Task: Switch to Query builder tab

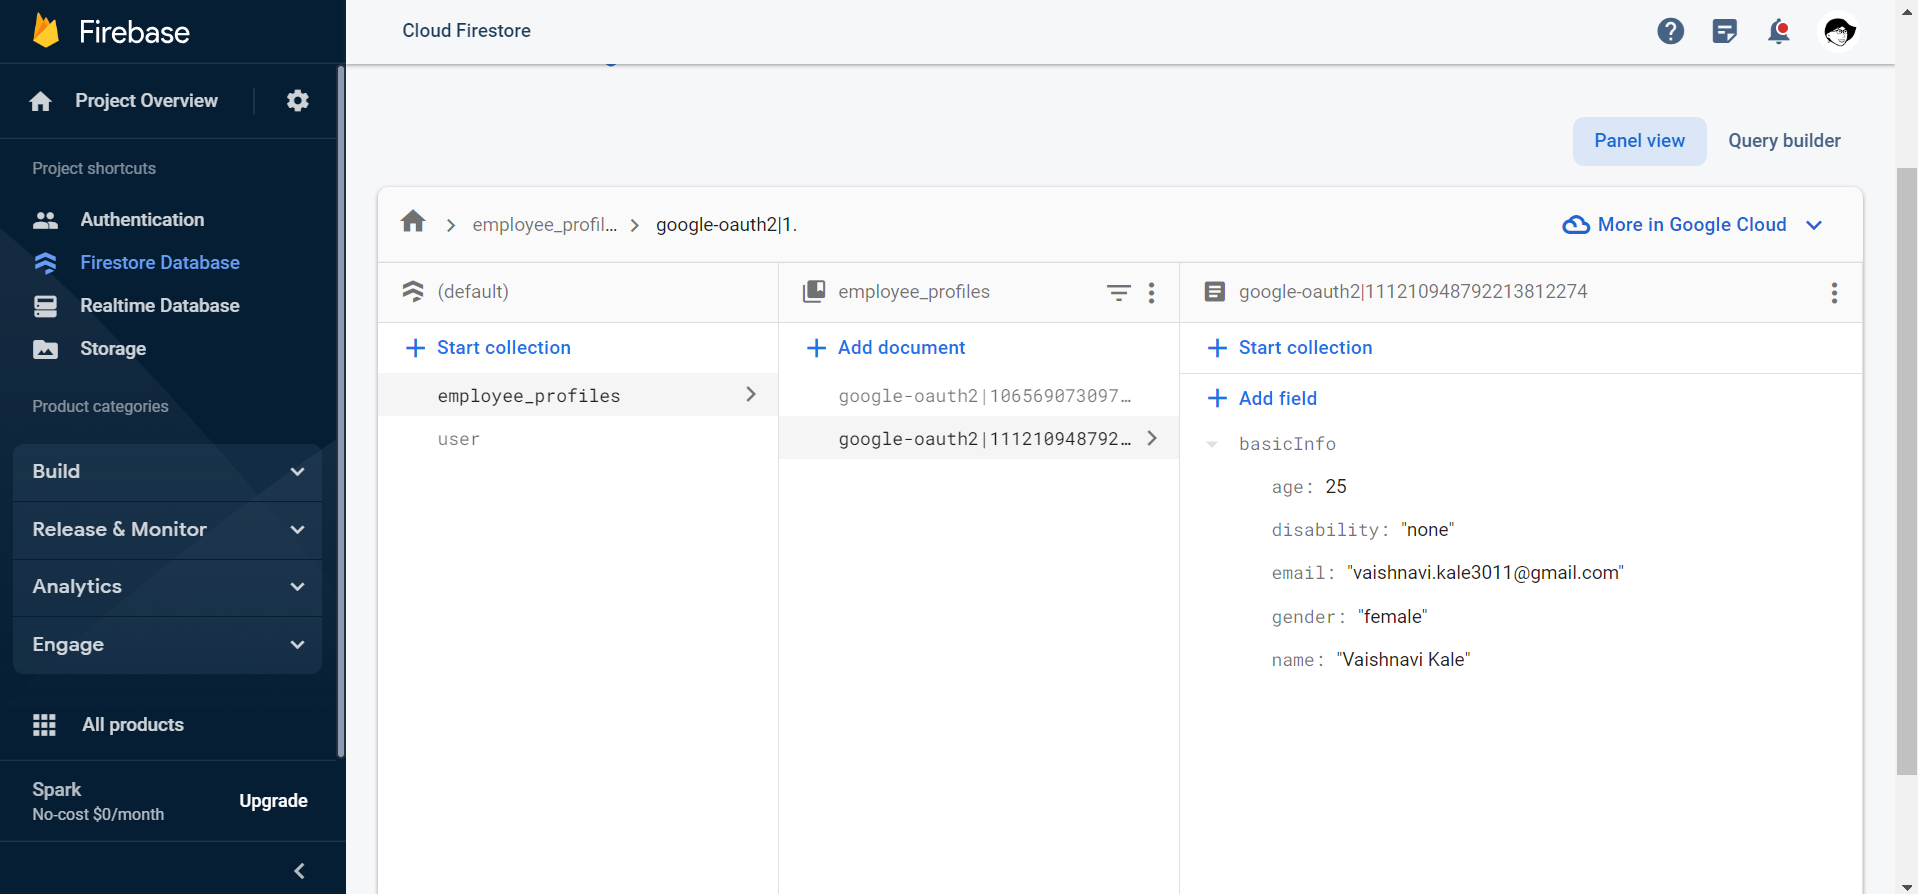Action: (1784, 141)
